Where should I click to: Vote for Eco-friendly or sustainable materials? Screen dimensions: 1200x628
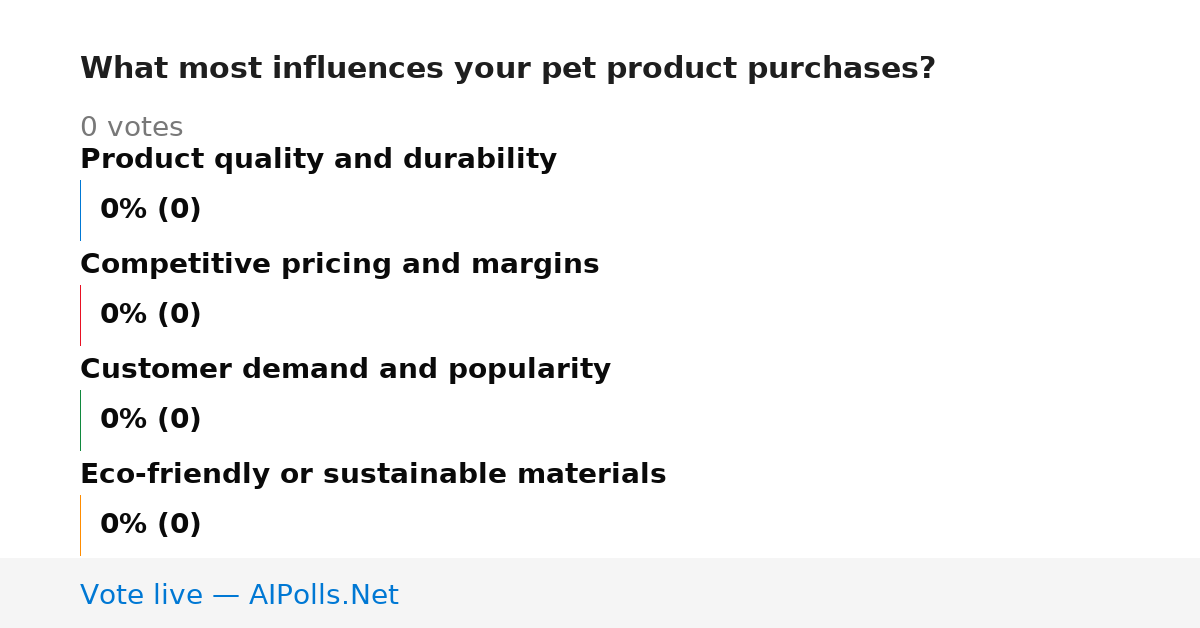click(373, 475)
